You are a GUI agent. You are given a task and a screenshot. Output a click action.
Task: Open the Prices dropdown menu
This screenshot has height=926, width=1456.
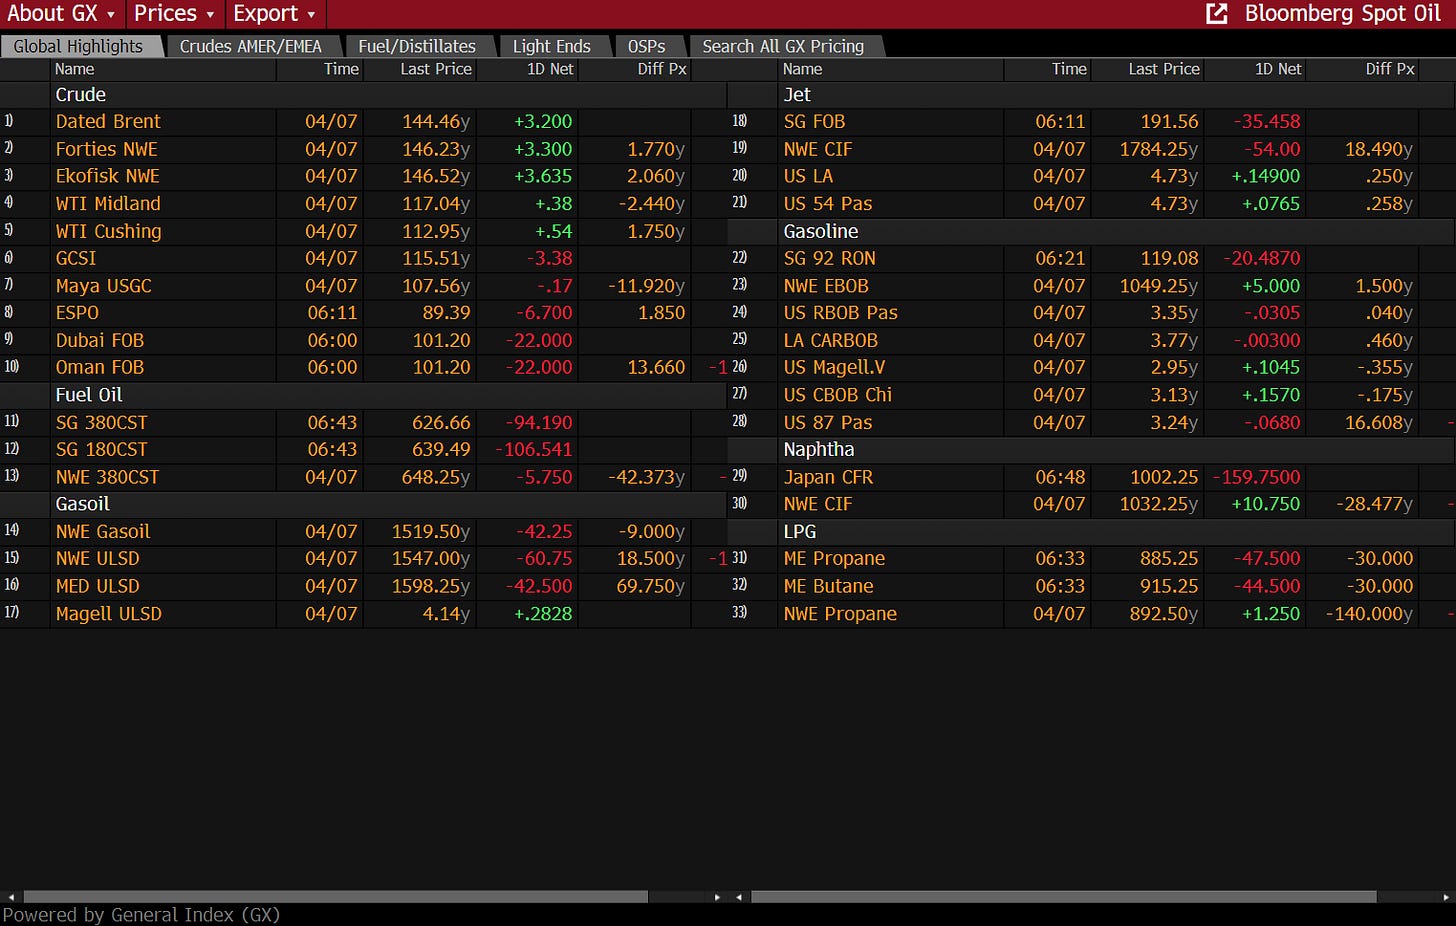click(174, 14)
